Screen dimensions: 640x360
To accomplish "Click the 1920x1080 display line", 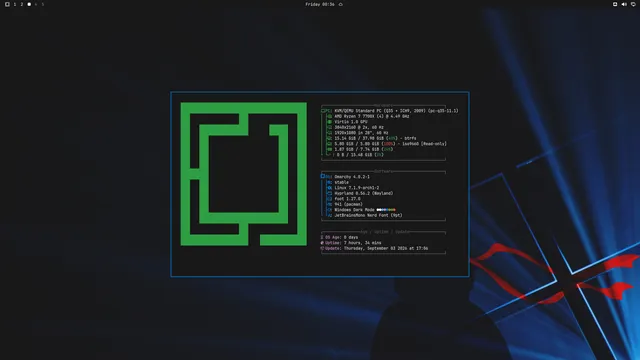I will click(x=361, y=133).
